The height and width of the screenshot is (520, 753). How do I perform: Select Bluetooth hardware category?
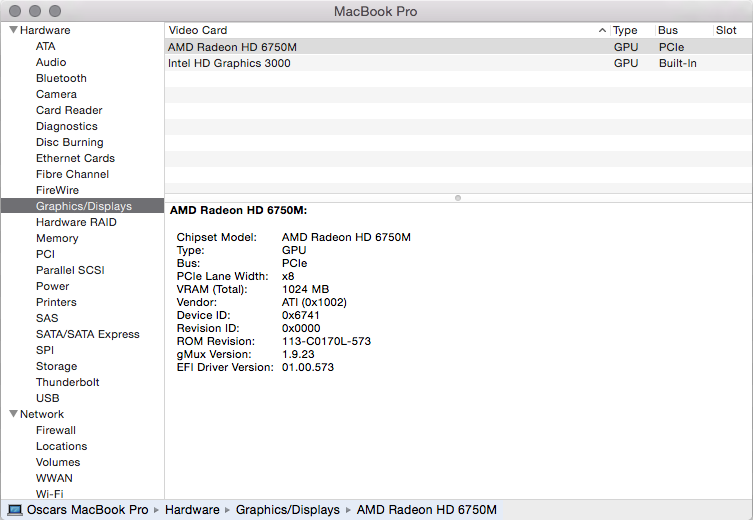point(61,78)
